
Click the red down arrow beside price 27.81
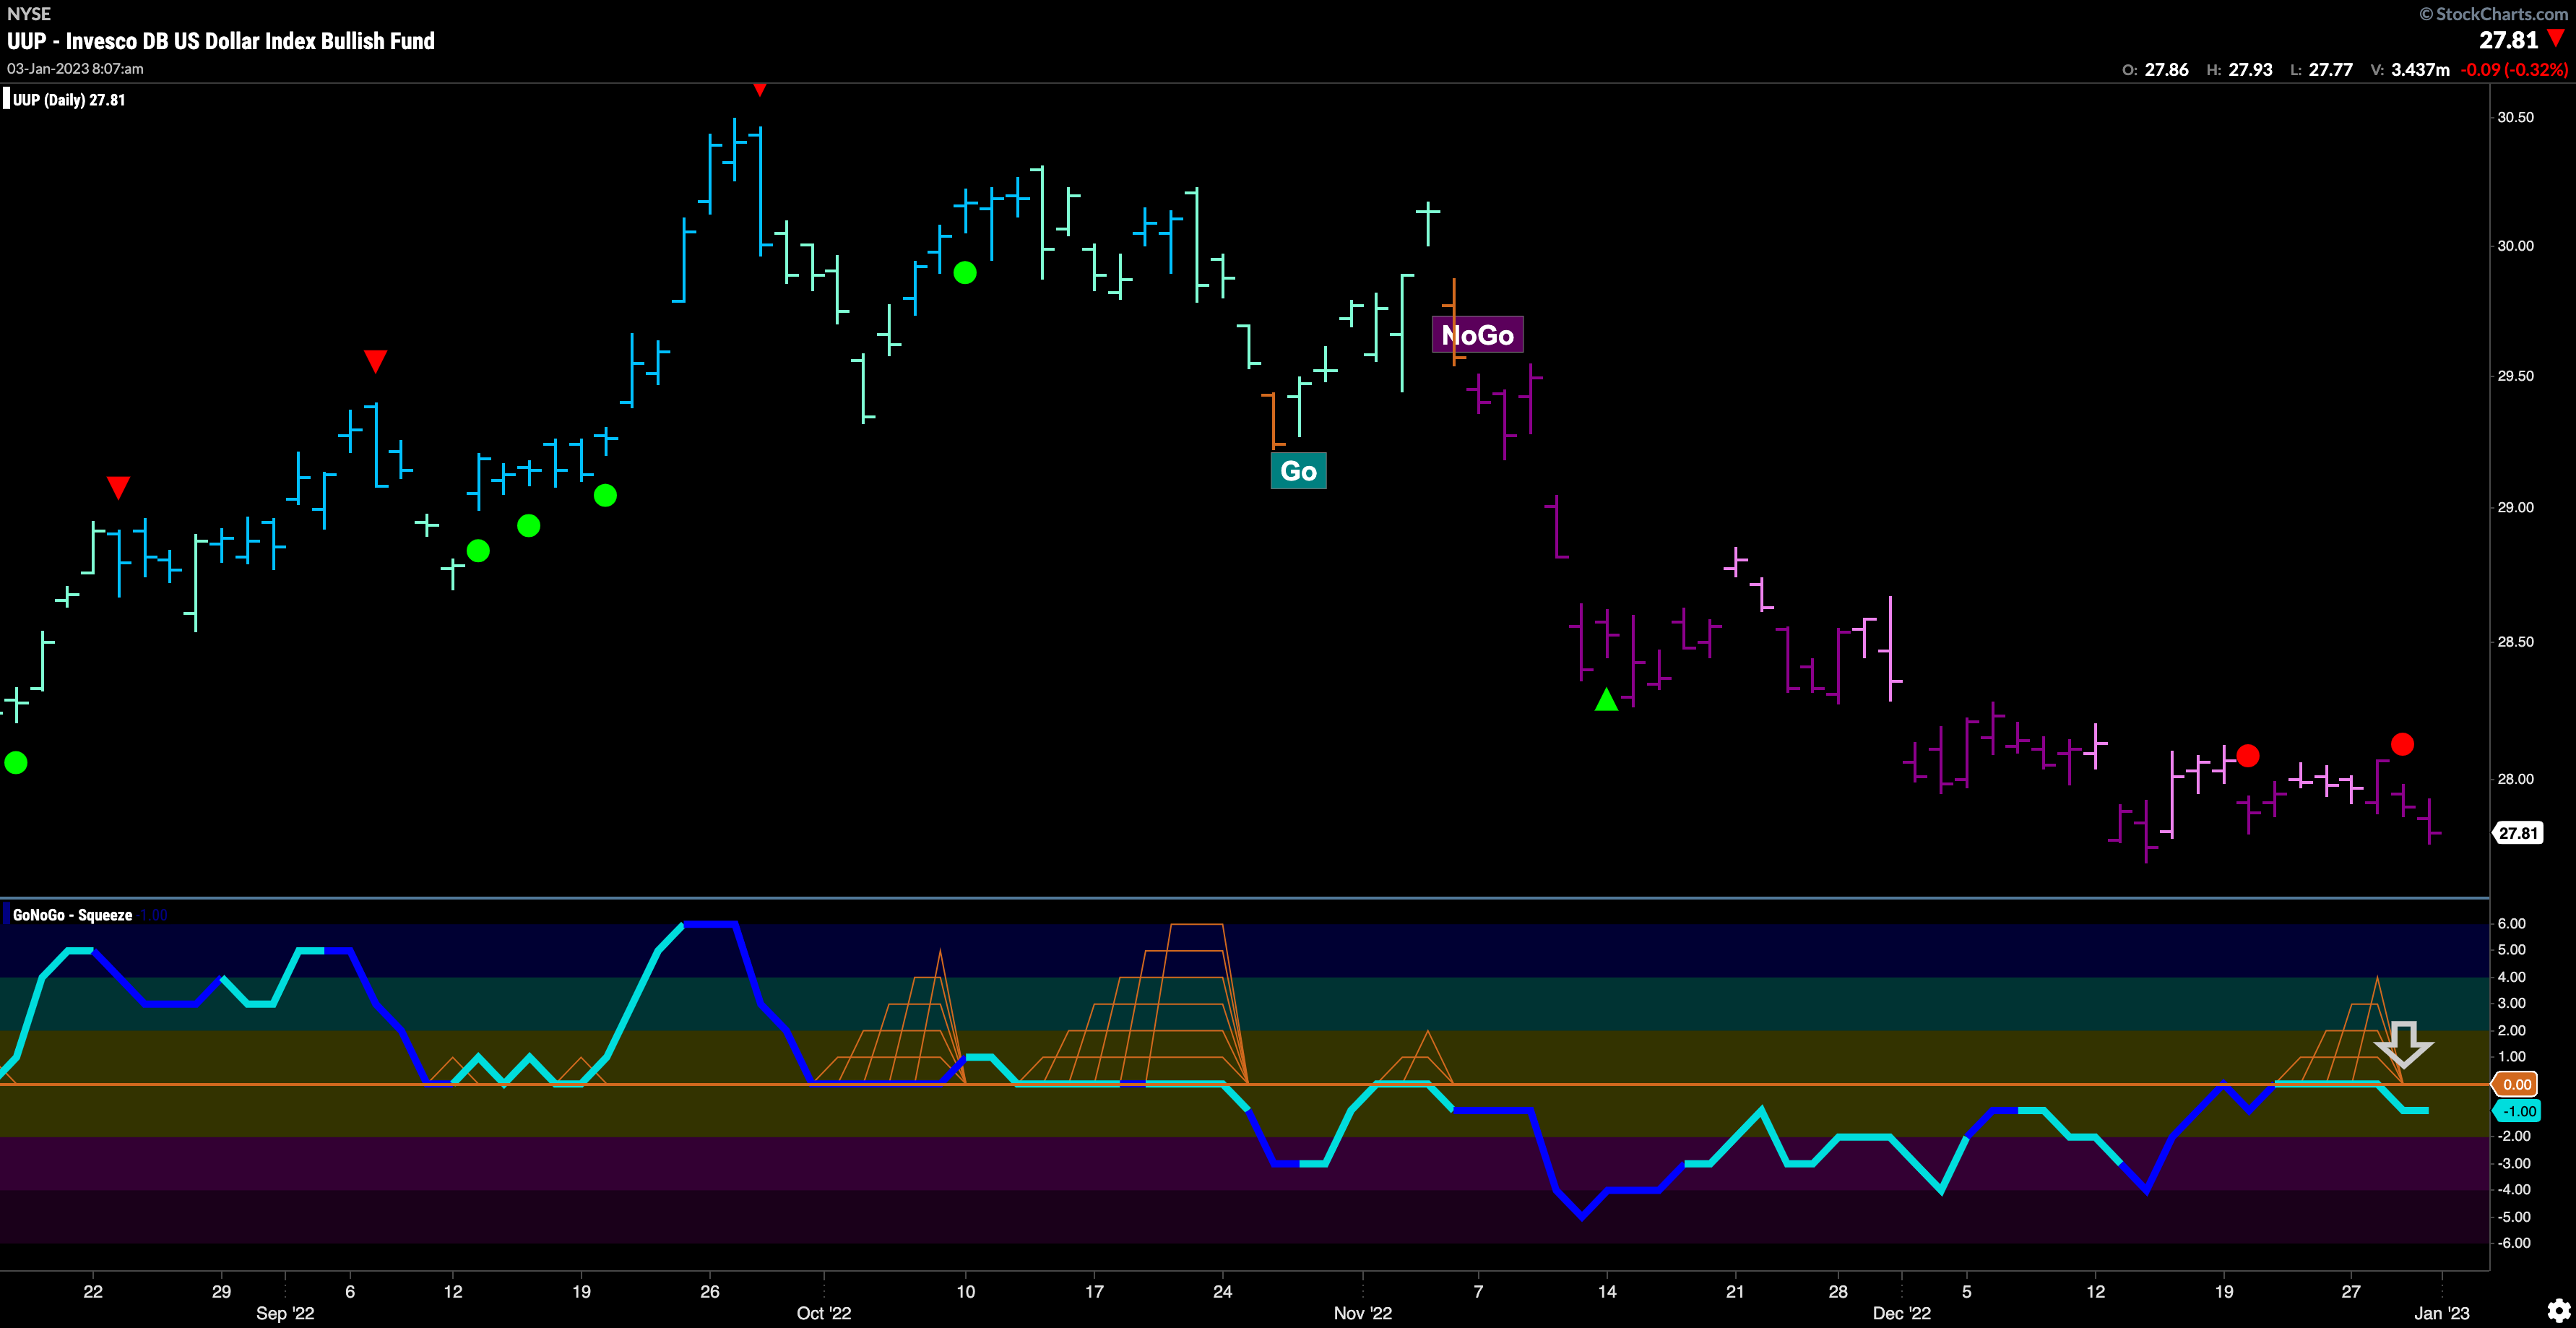point(2557,39)
